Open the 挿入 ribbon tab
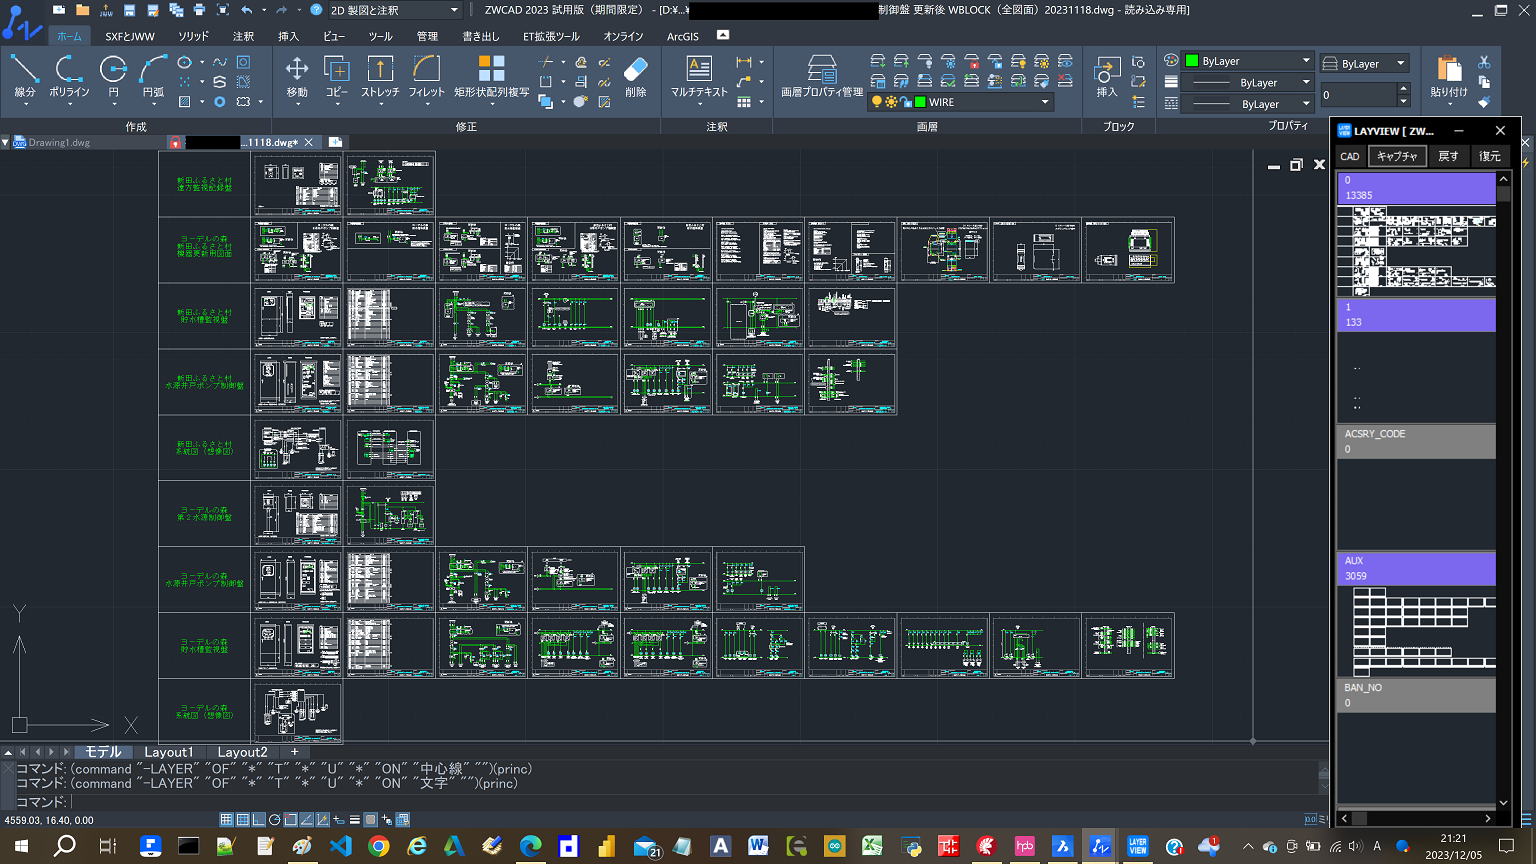Screen dimensions: 1536x864 (288, 36)
